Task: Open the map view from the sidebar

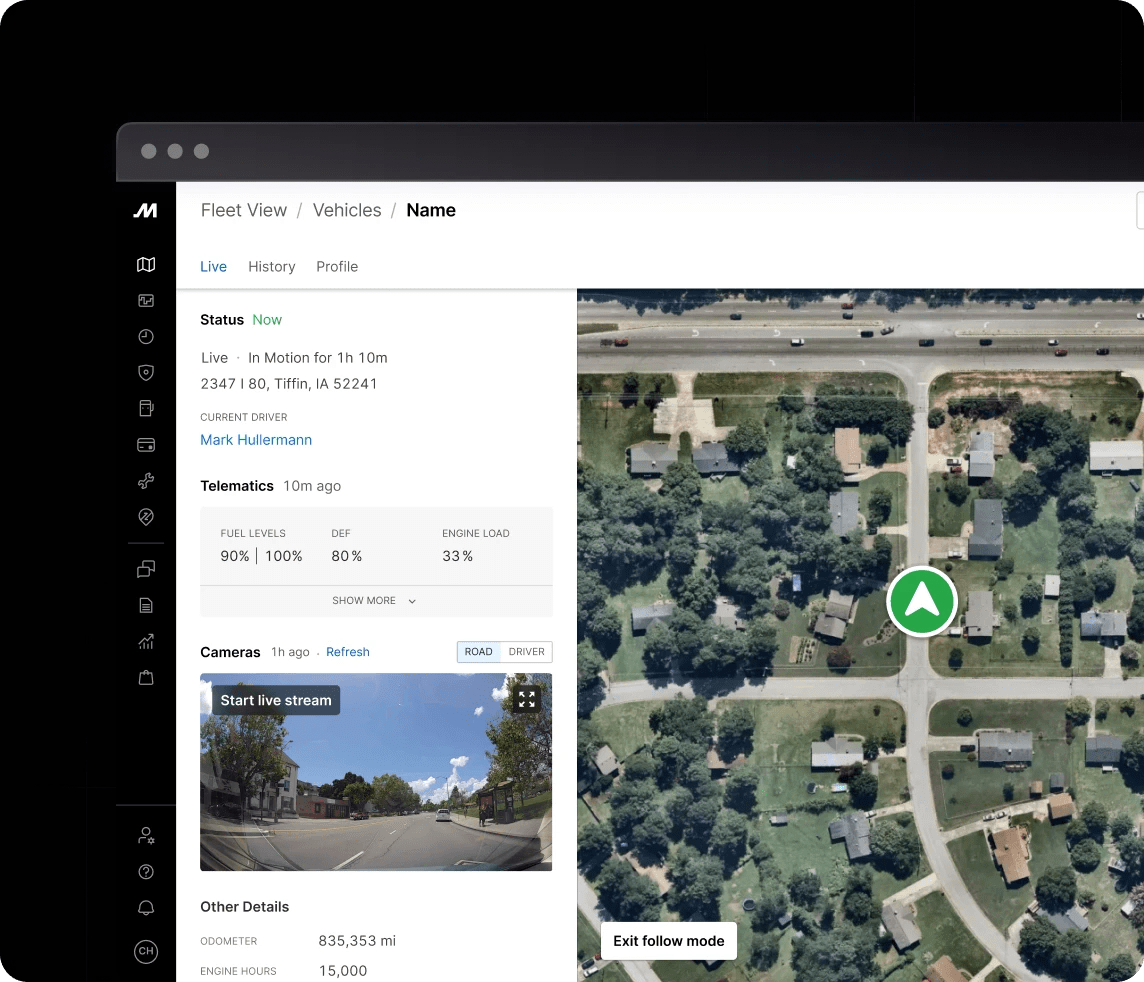Action: coord(146,265)
